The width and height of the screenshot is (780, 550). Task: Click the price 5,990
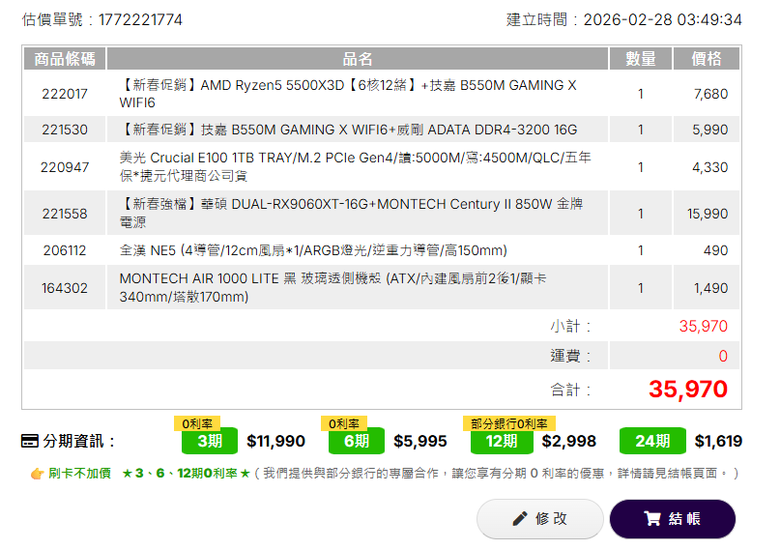tap(710, 130)
